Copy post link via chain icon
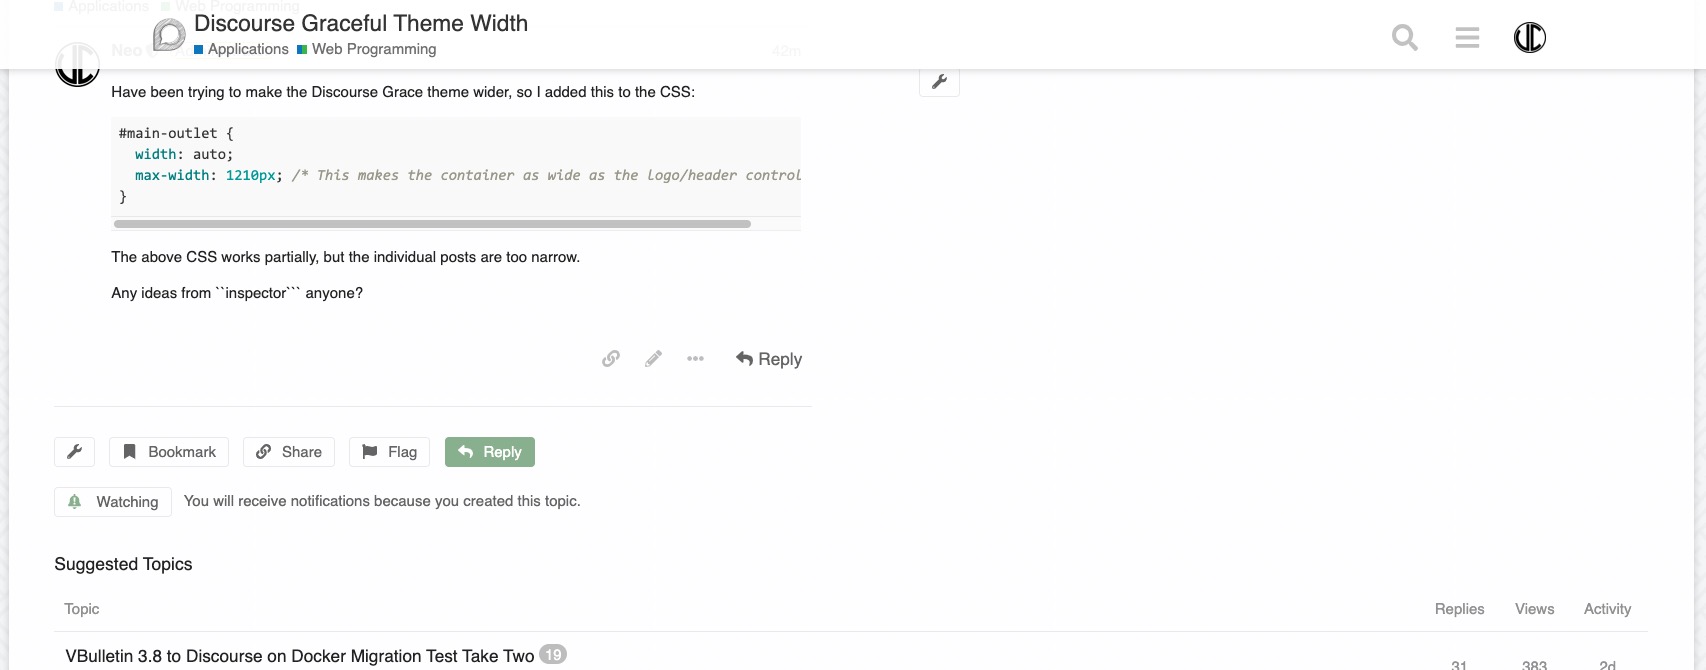This screenshot has height=670, width=1706. 611,359
